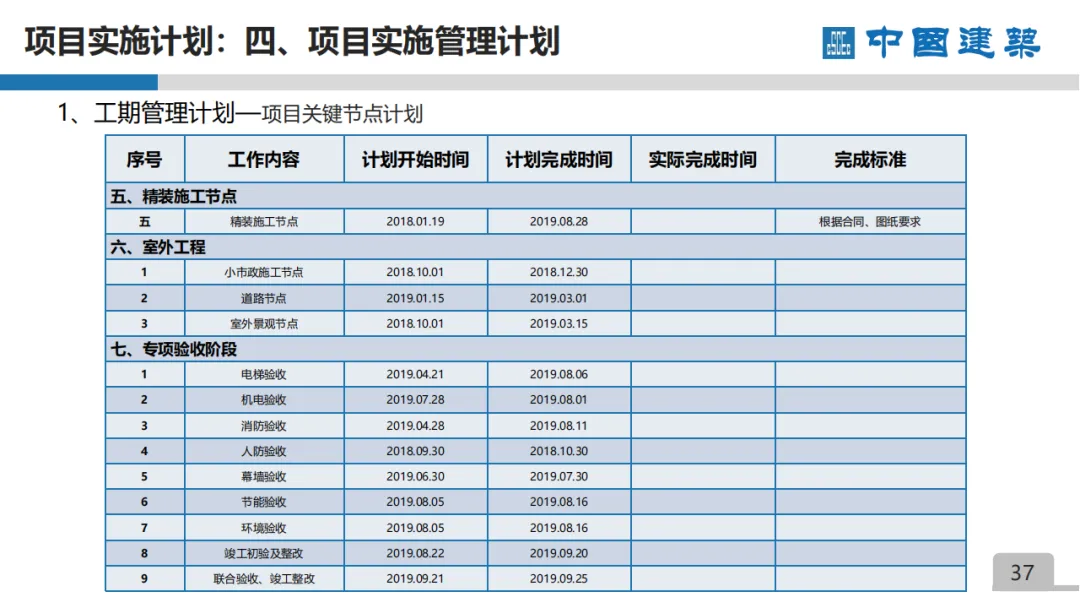Image resolution: width=1080 pixels, height=608 pixels.
Task: Select section row 七、专项验收阶段
Action: (536, 349)
